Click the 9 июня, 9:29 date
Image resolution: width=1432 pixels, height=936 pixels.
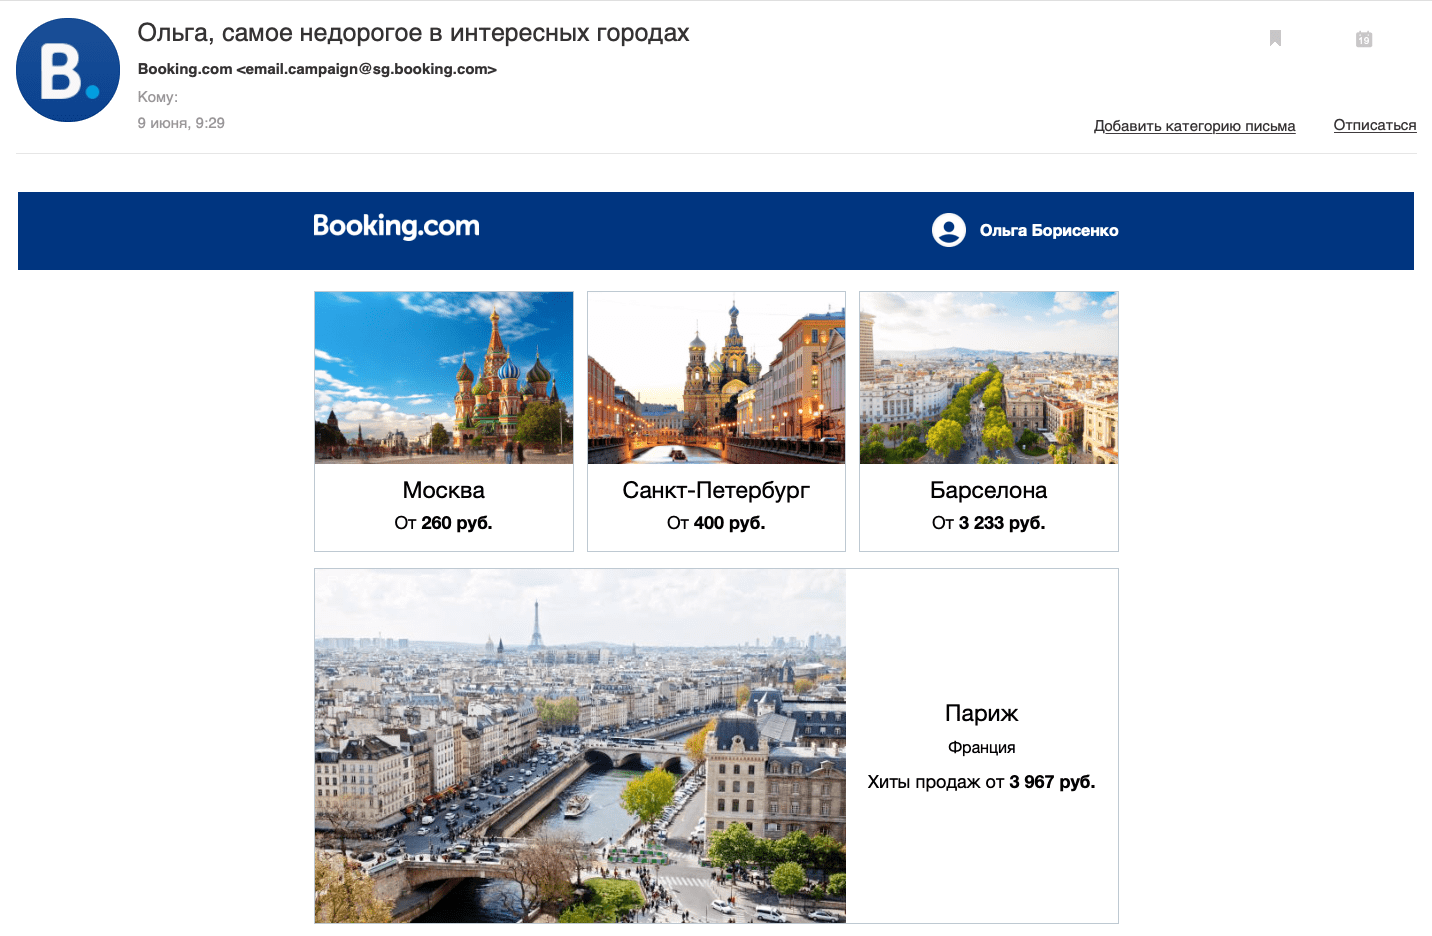coord(181,123)
